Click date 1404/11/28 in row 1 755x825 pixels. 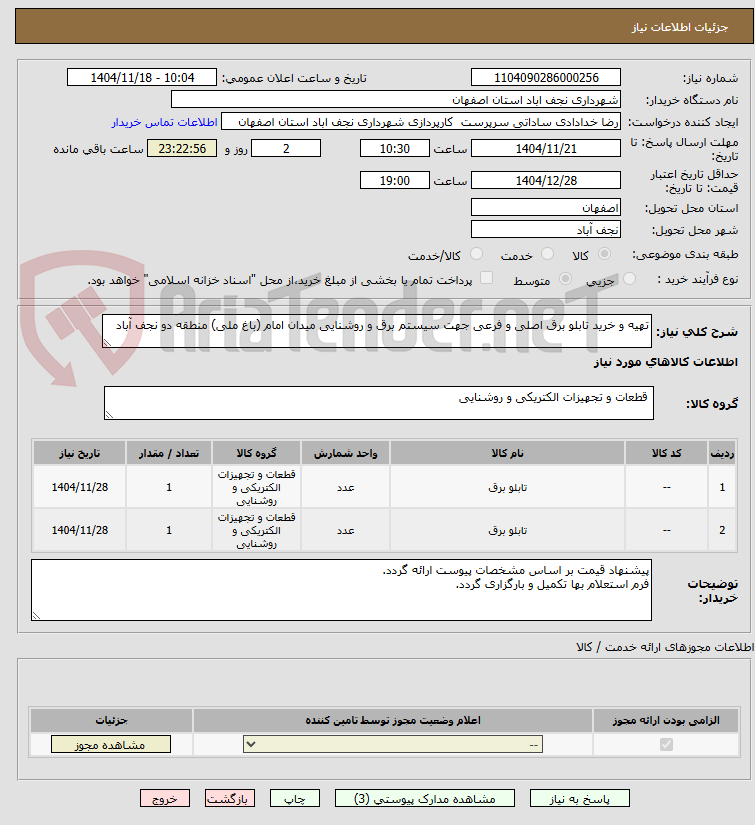pos(79,487)
